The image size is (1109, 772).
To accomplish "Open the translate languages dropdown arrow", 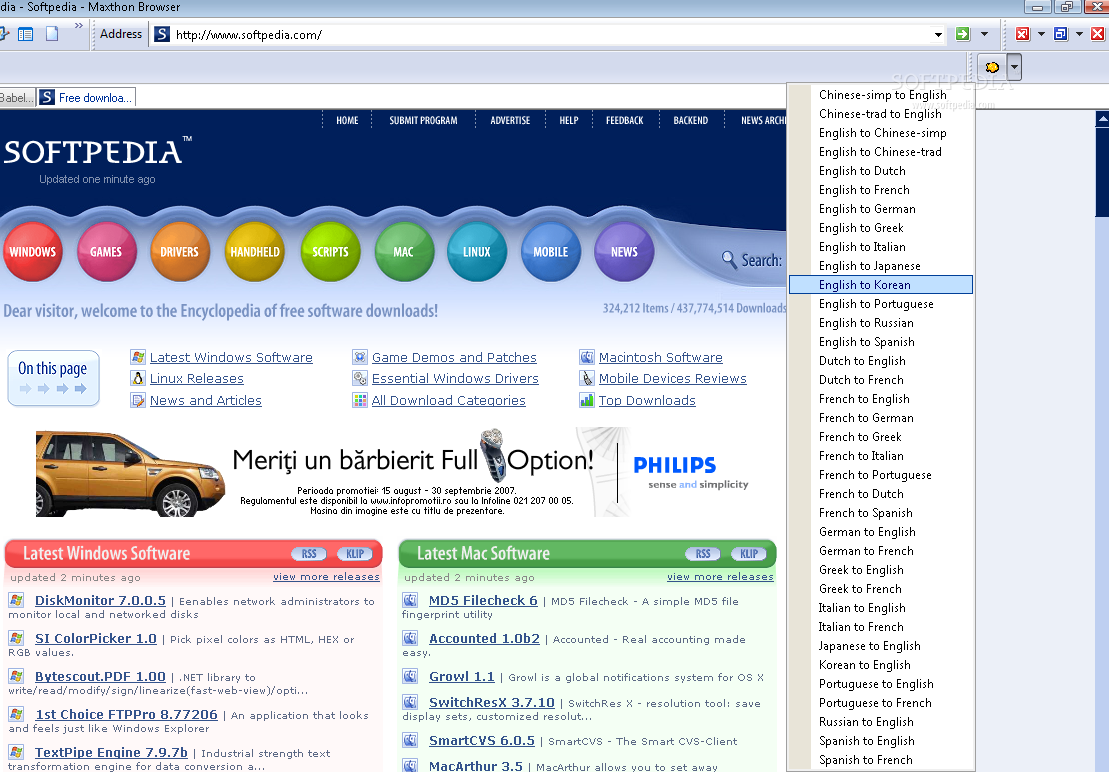I will tap(1014, 68).
